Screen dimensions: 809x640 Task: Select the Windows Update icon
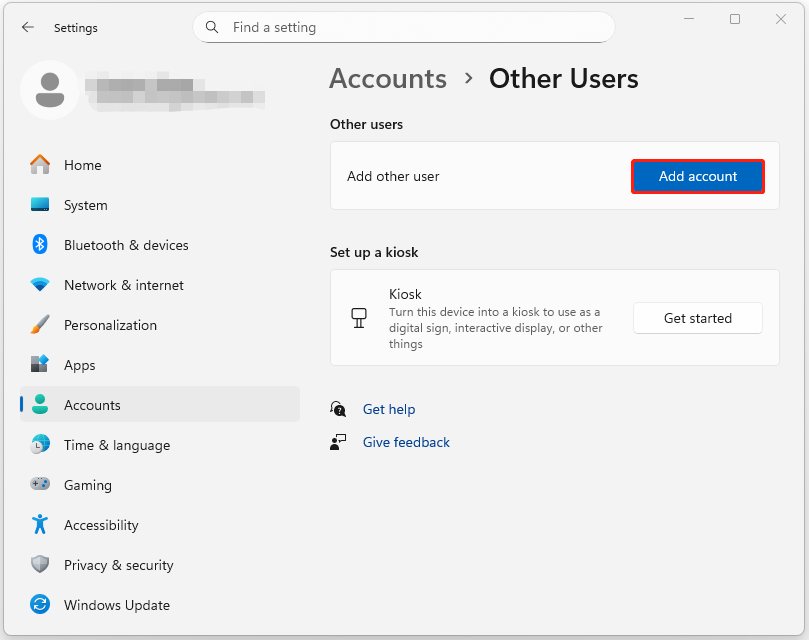(x=40, y=605)
